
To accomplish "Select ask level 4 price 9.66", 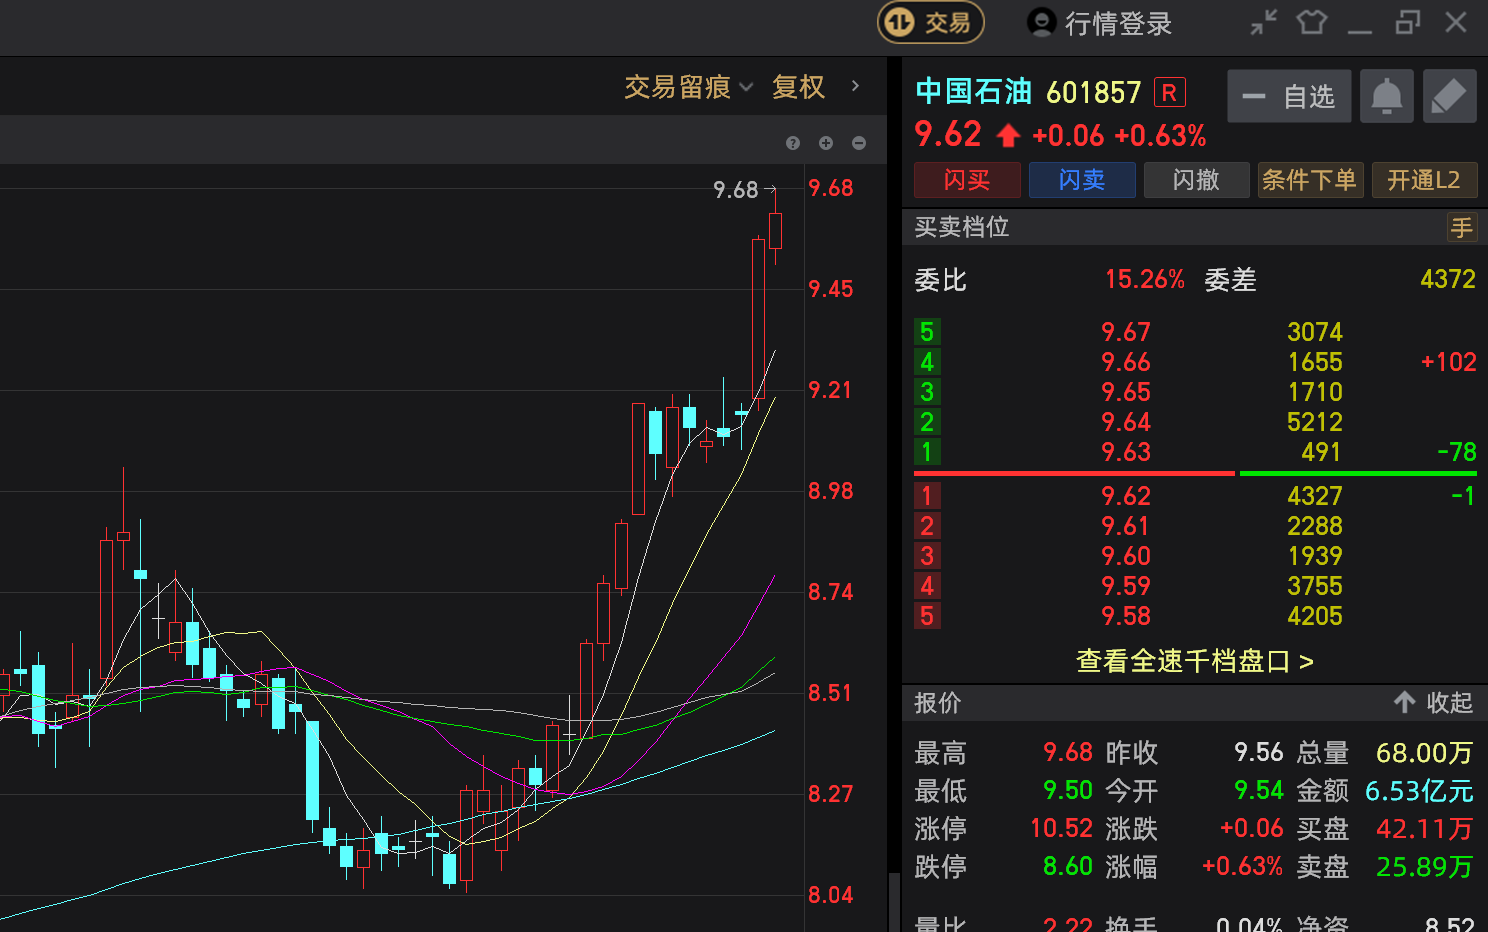I will [1126, 362].
